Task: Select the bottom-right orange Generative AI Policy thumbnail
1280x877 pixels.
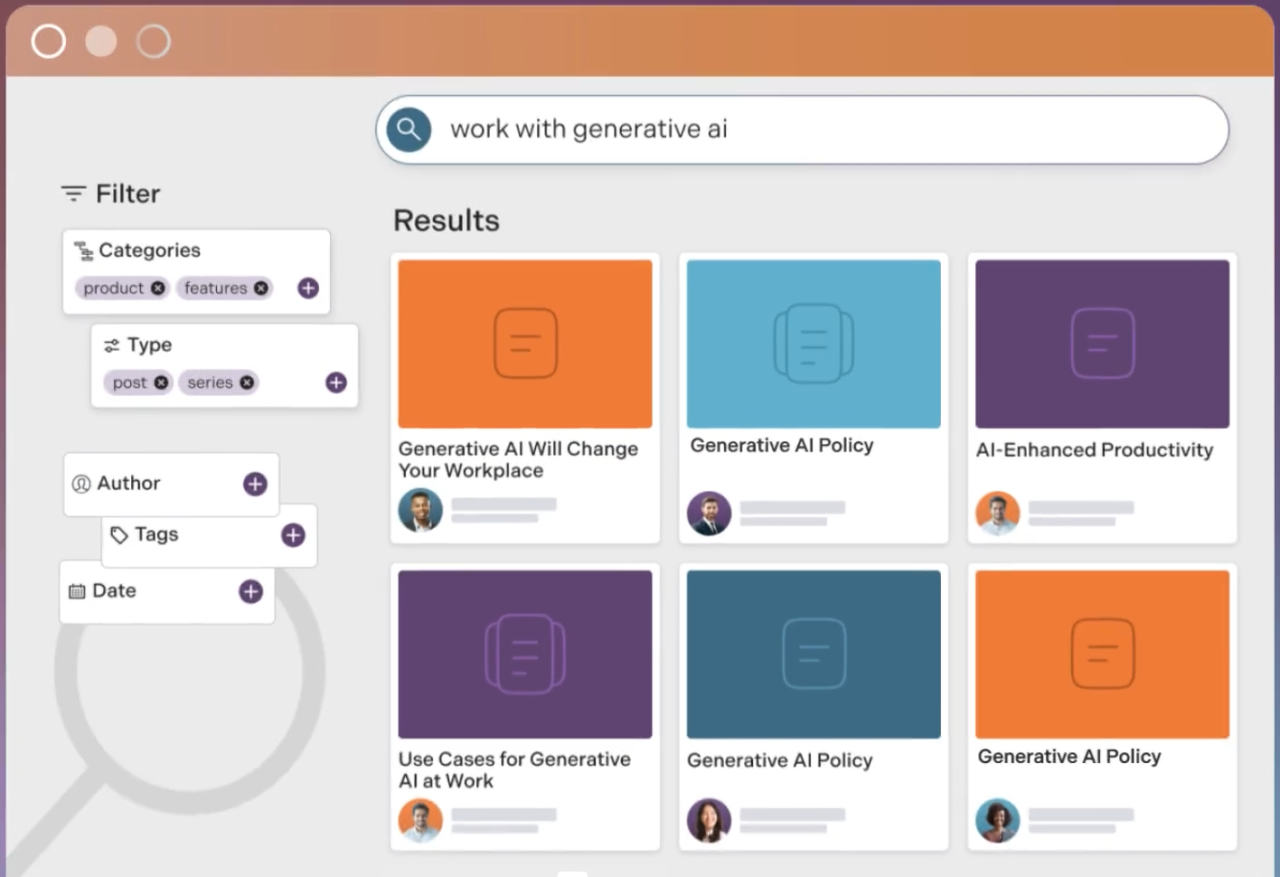Action: (1102, 654)
